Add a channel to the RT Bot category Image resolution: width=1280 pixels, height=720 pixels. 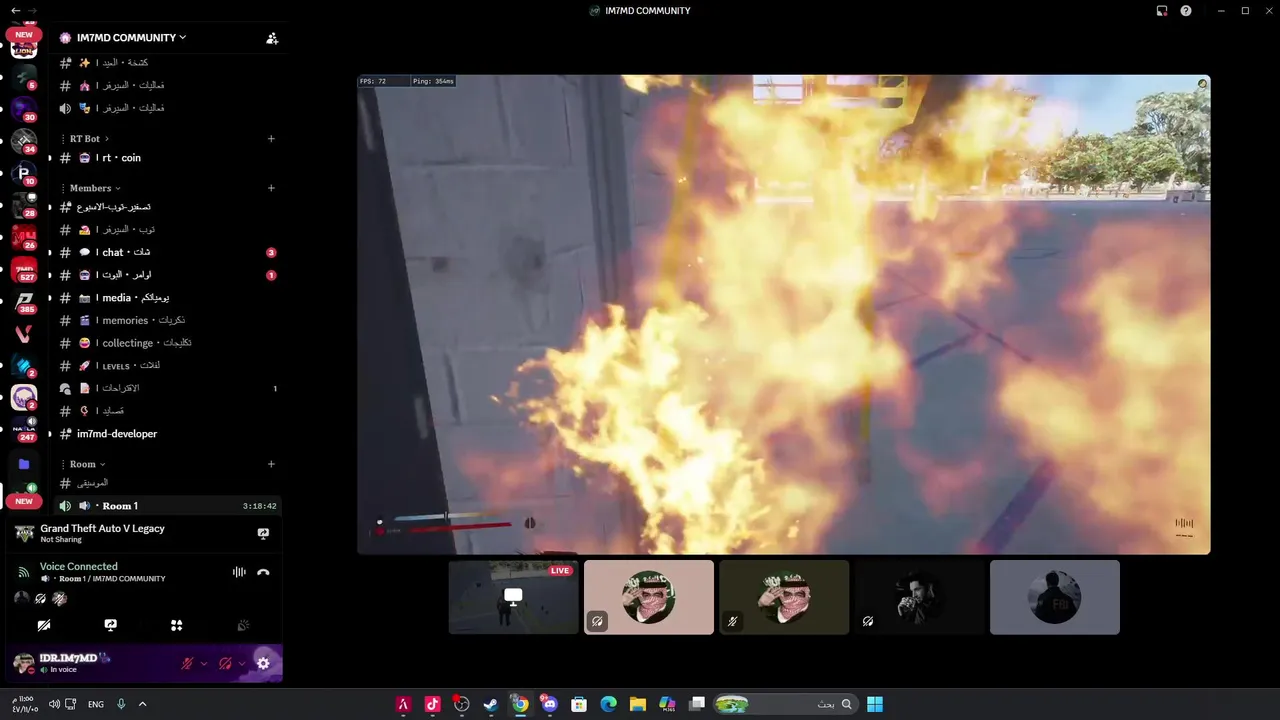pos(271,139)
